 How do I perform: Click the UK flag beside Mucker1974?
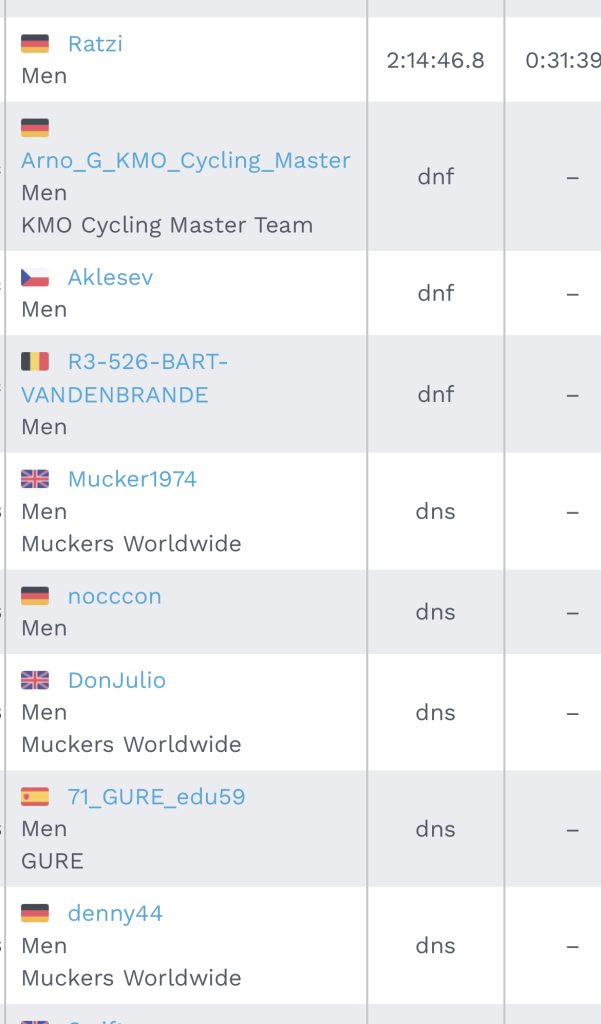click(x=35, y=479)
